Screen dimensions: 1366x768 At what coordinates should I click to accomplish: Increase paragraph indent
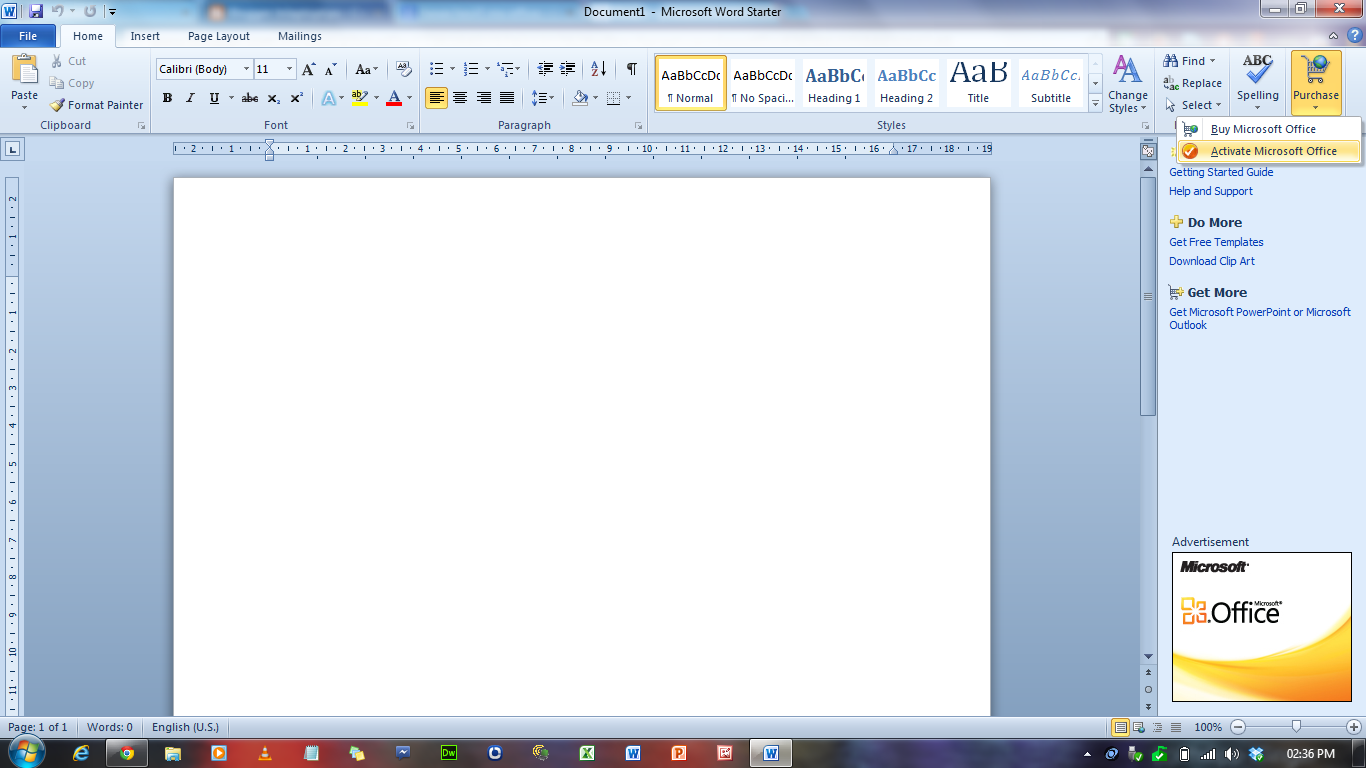[x=568, y=69]
